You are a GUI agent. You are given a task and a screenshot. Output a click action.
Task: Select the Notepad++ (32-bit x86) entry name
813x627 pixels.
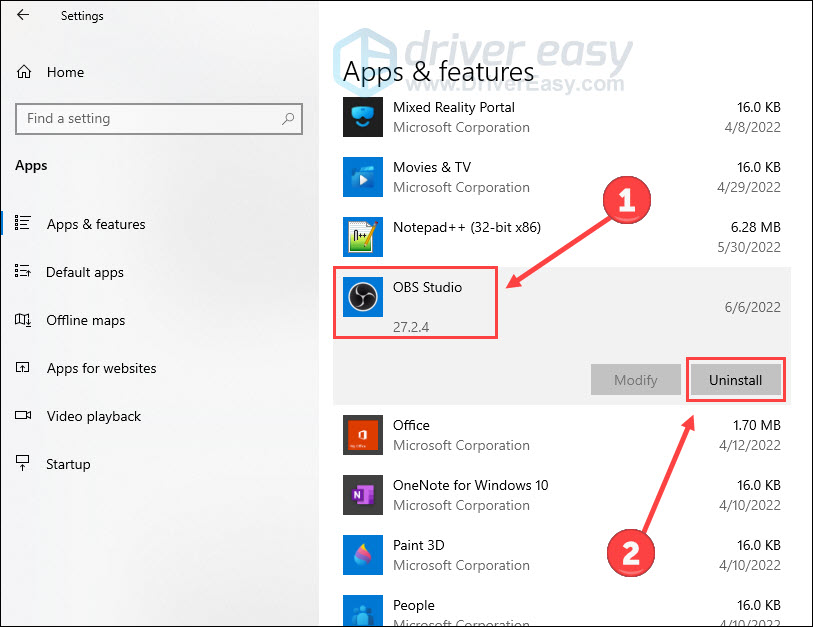(467, 227)
